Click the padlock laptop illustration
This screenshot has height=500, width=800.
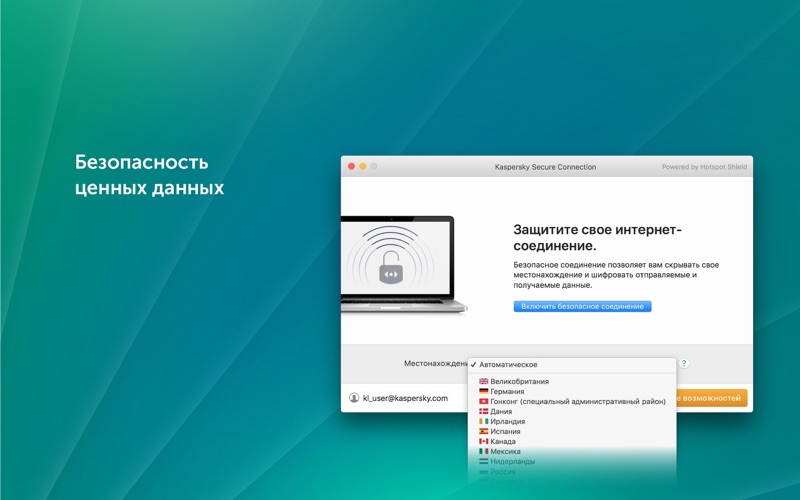coord(403,264)
